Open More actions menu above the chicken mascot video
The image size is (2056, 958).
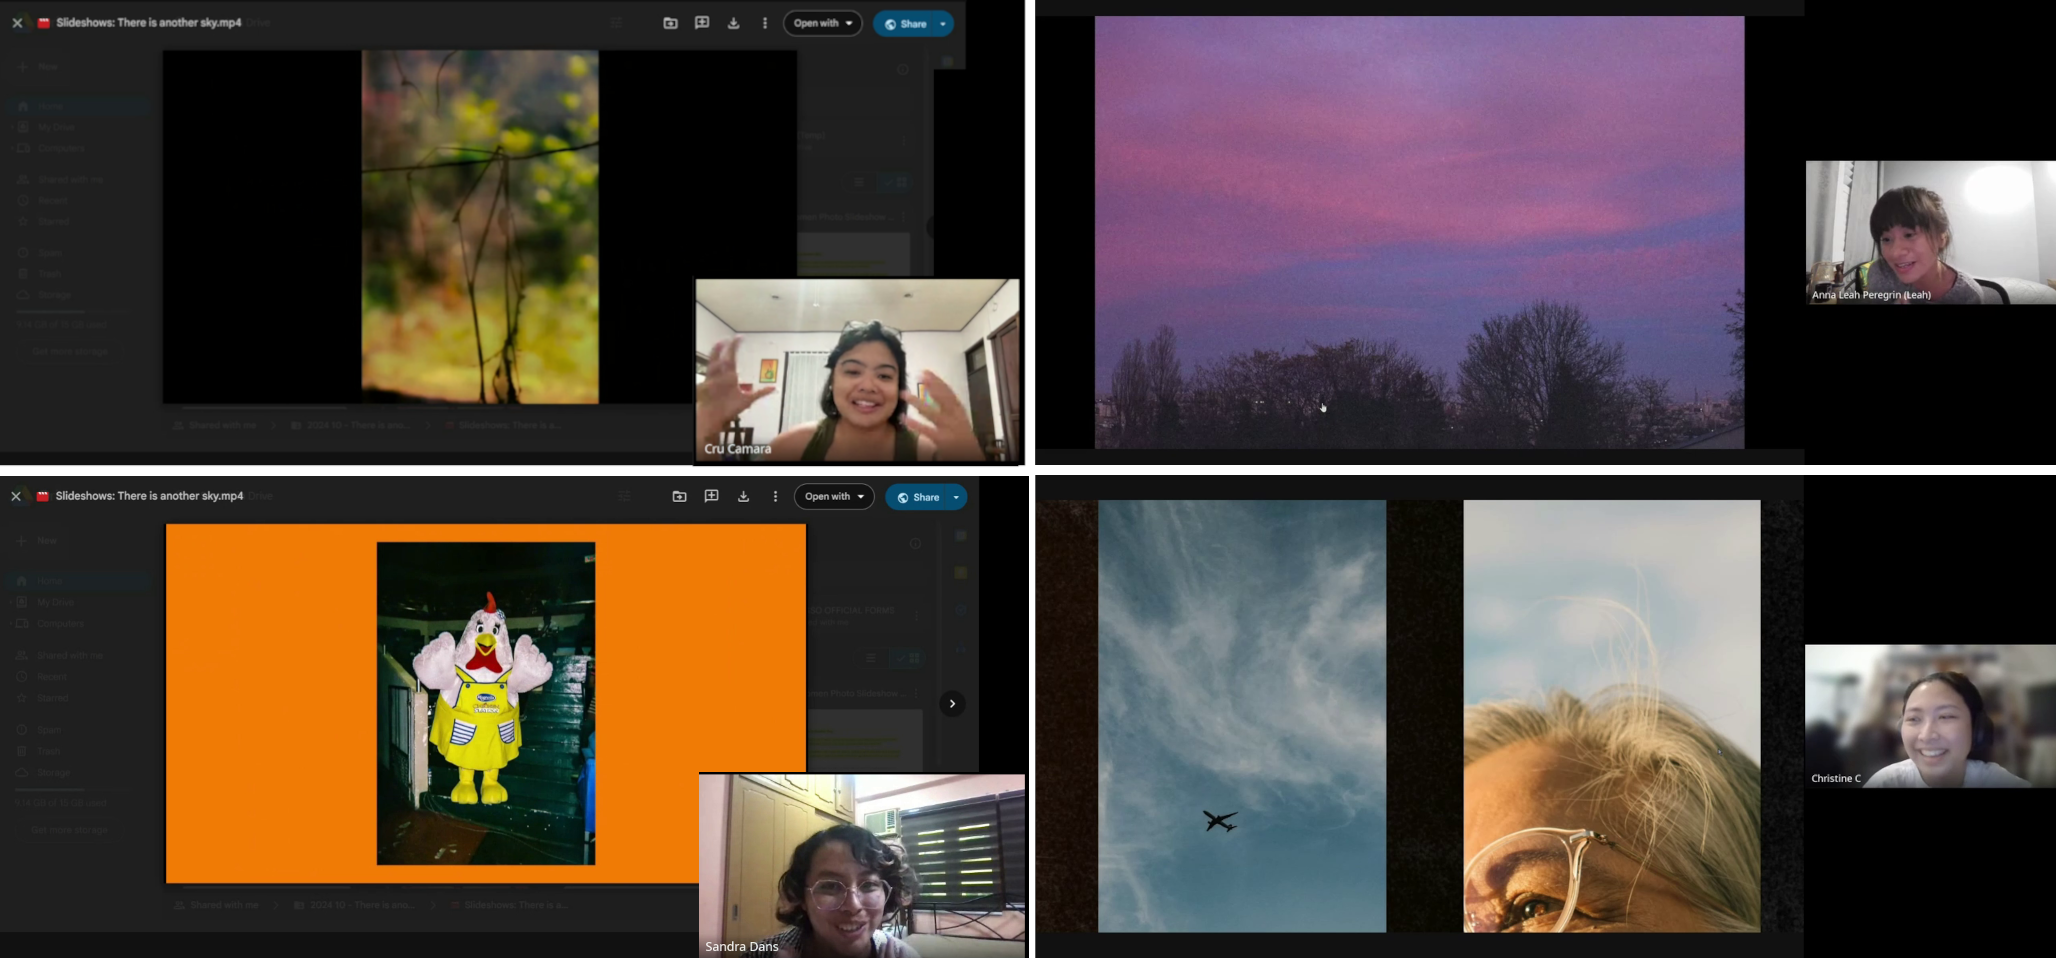pos(775,496)
